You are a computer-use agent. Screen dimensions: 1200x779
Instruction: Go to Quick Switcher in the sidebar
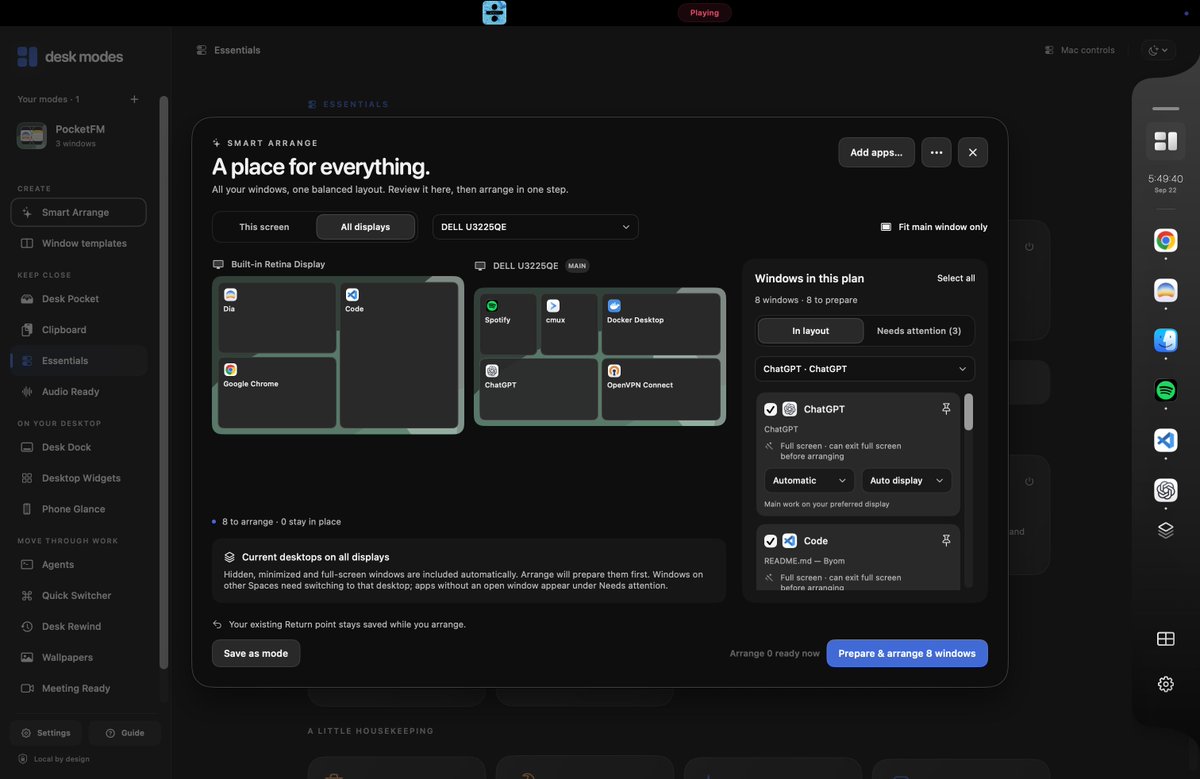pyautogui.click(x=78, y=596)
